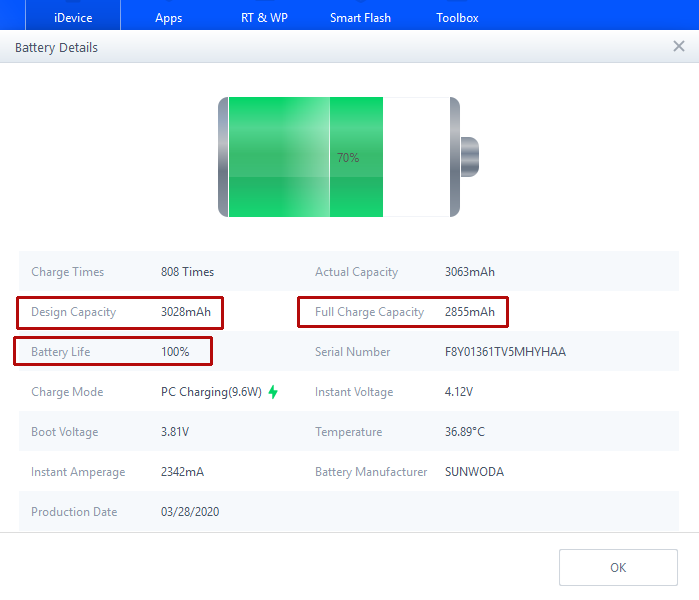The width and height of the screenshot is (699, 600).
Task: Open the Toolbox tab
Action: [457, 17]
